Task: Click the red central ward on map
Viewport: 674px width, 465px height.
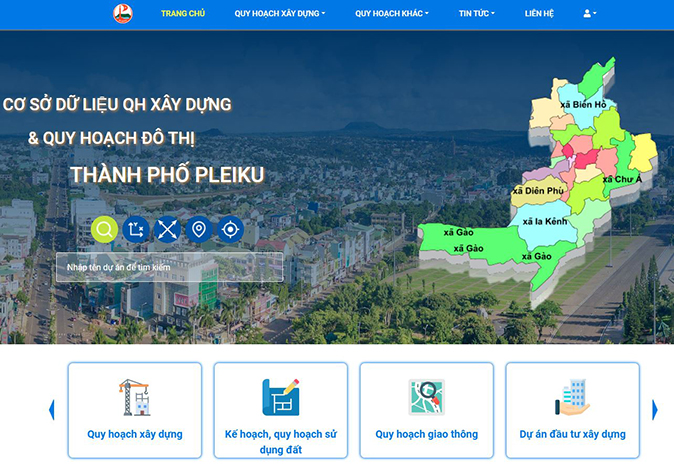Action: coord(586,159)
